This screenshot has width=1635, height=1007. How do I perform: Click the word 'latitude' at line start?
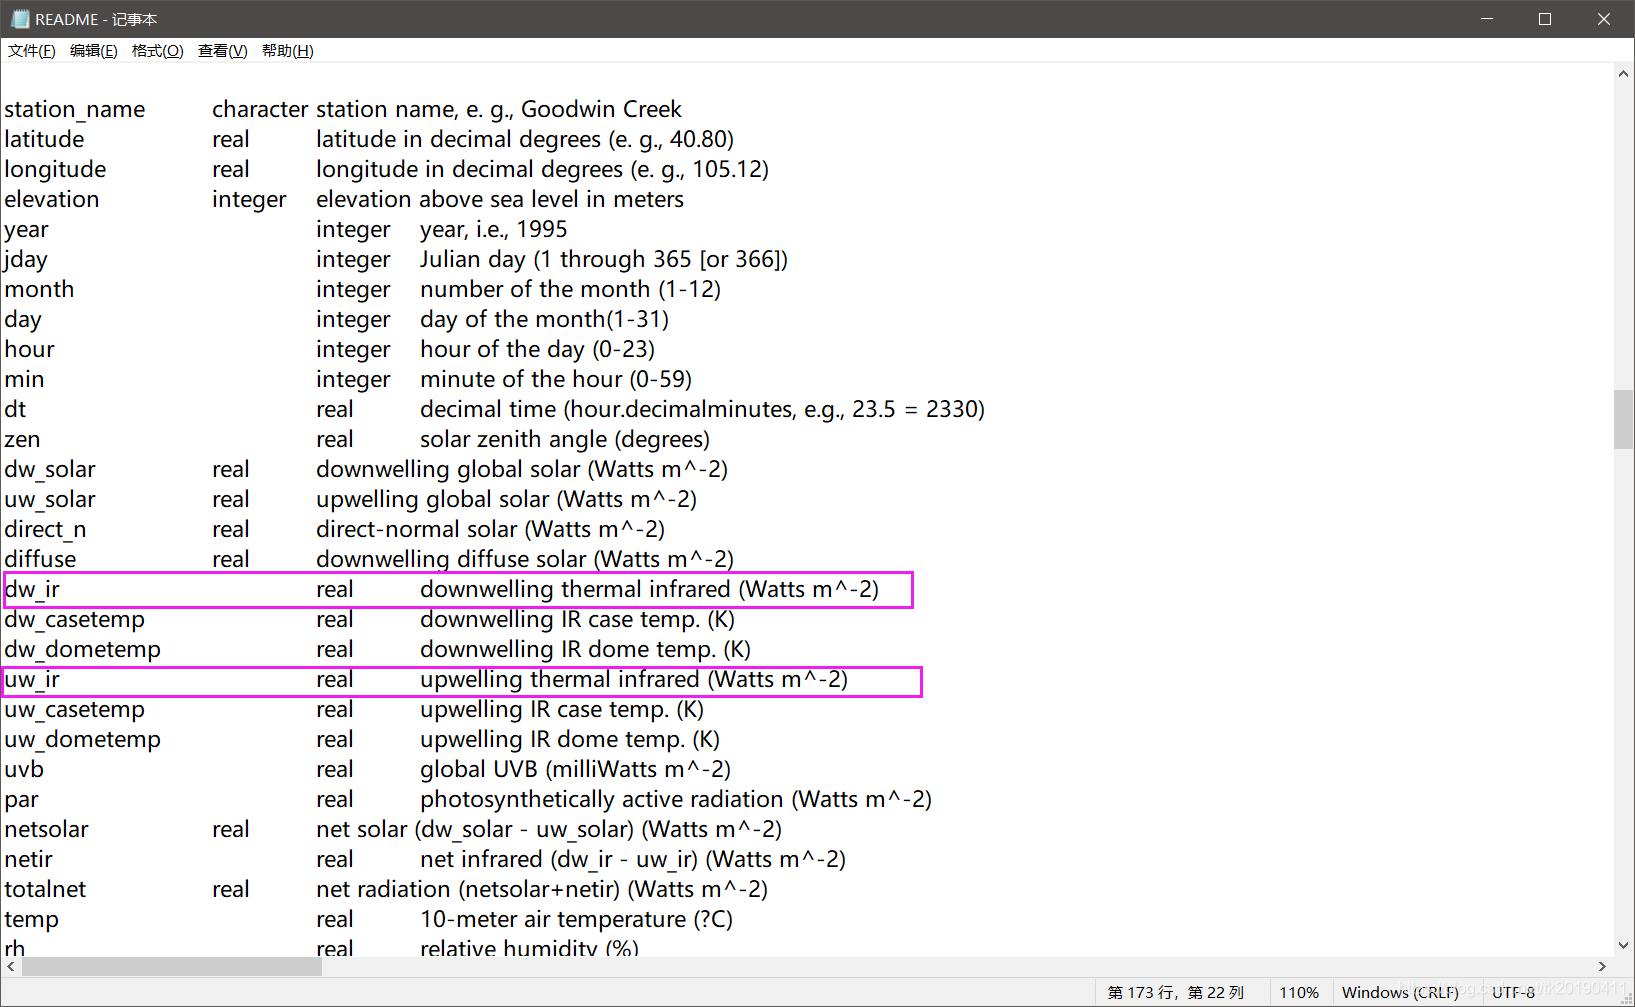click(44, 139)
